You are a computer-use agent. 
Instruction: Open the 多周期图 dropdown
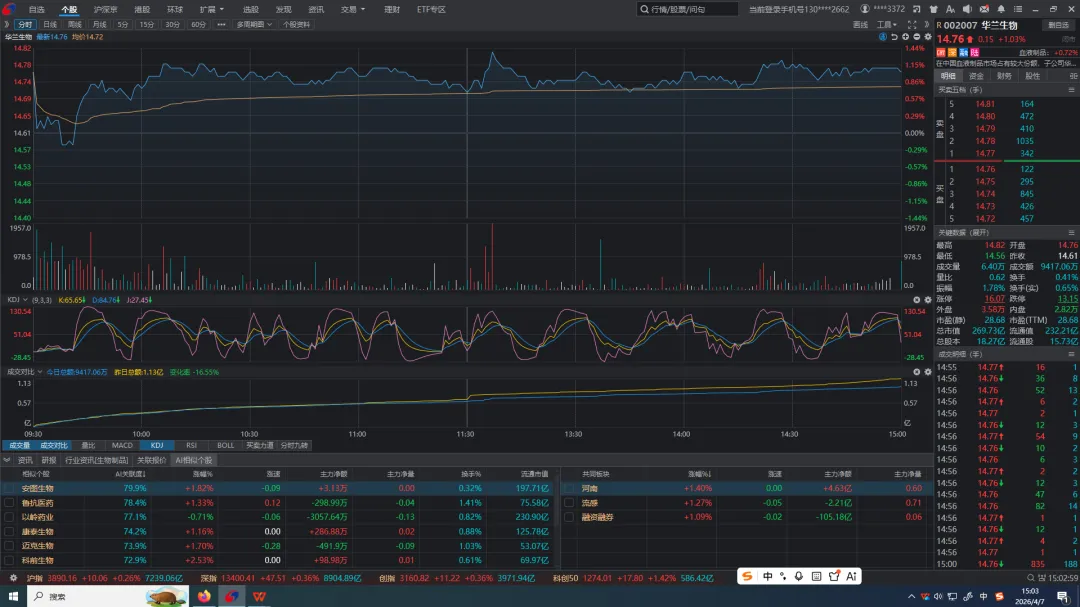(x=254, y=25)
